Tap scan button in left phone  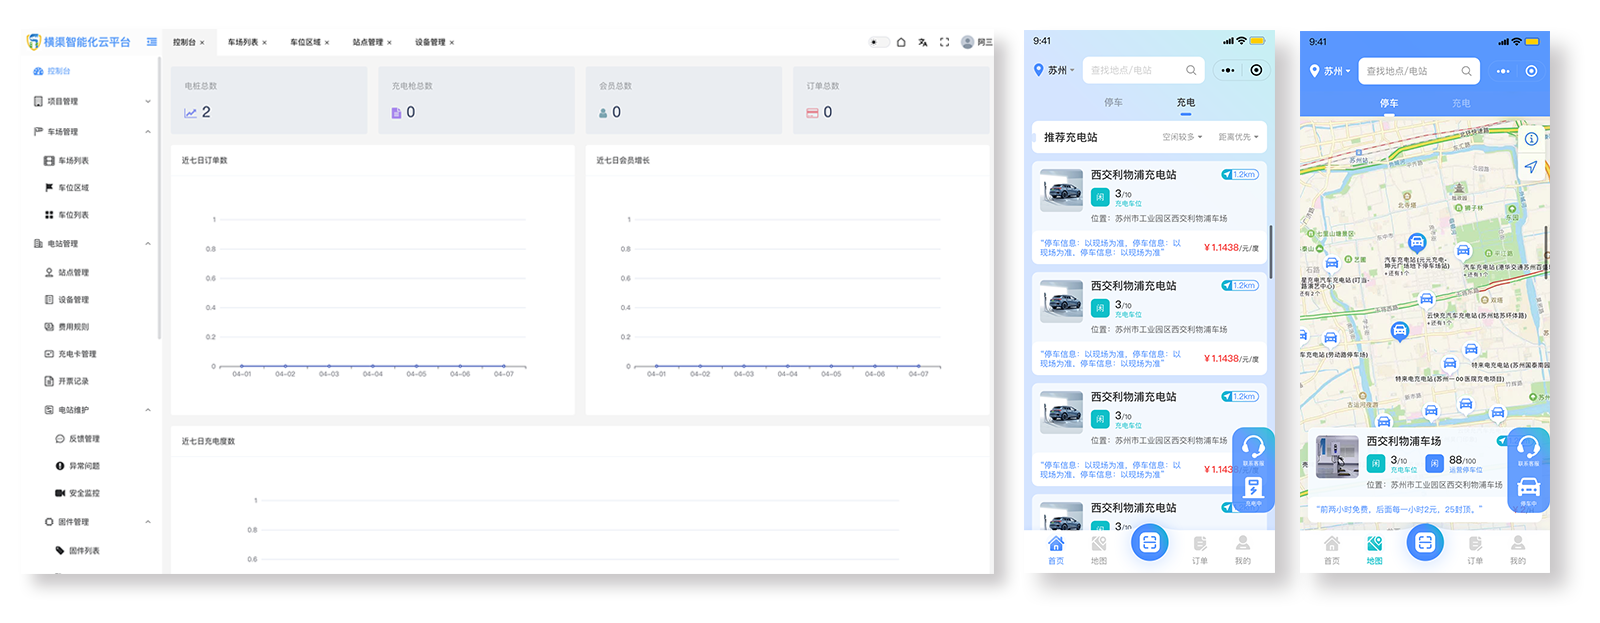pyautogui.click(x=1149, y=542)
